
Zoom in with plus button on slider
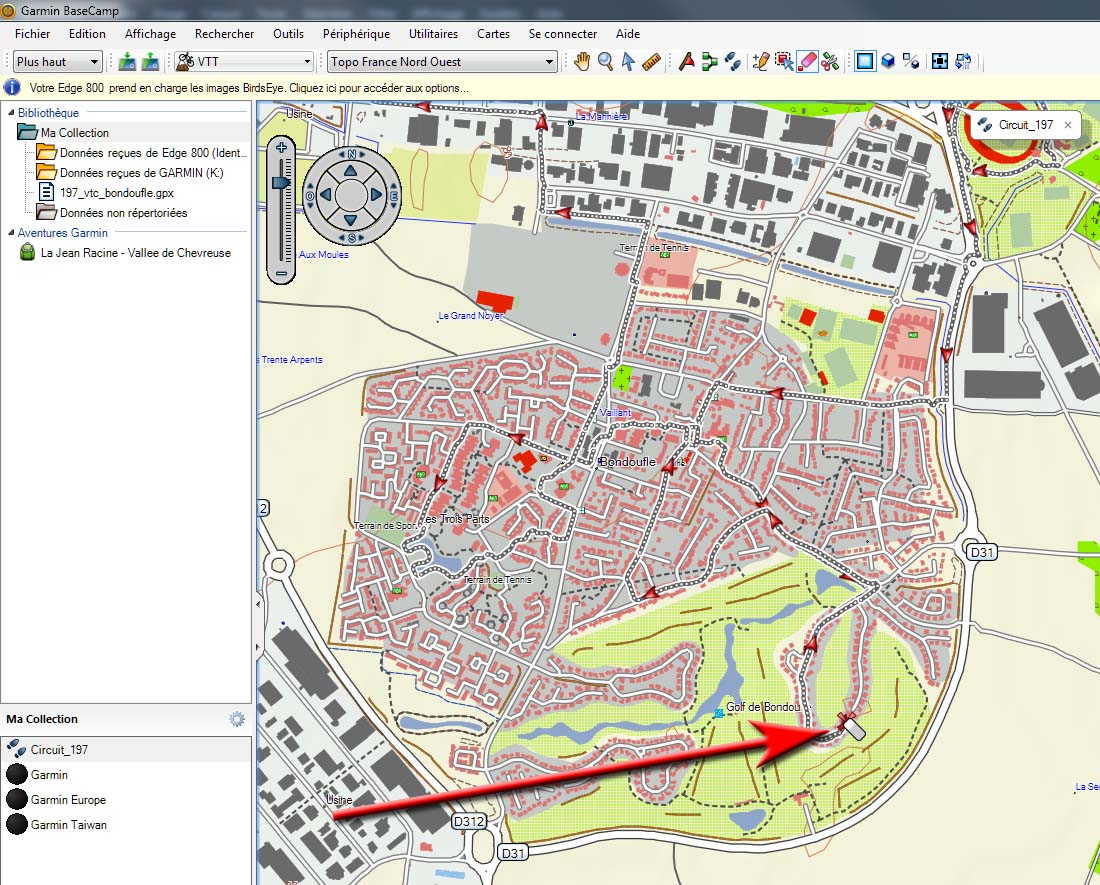[281, 147]
